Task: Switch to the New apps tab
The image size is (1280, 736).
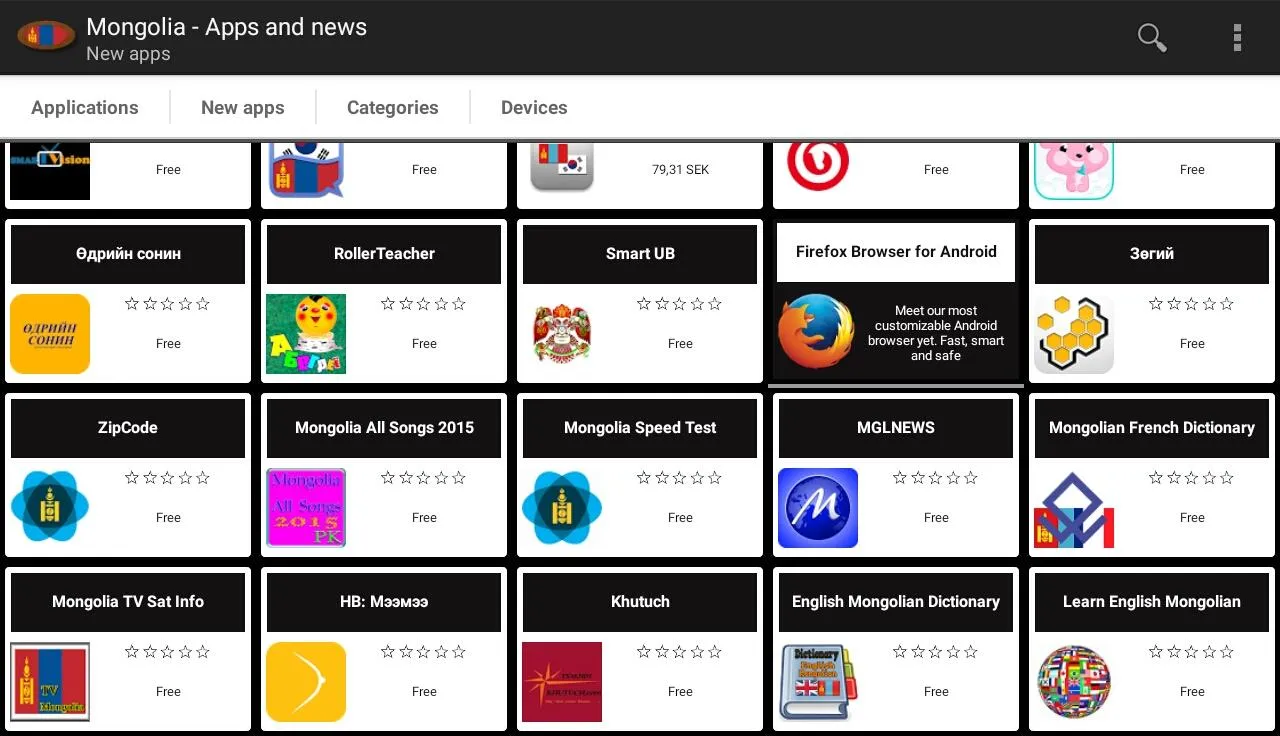Action: click(243, 107)
